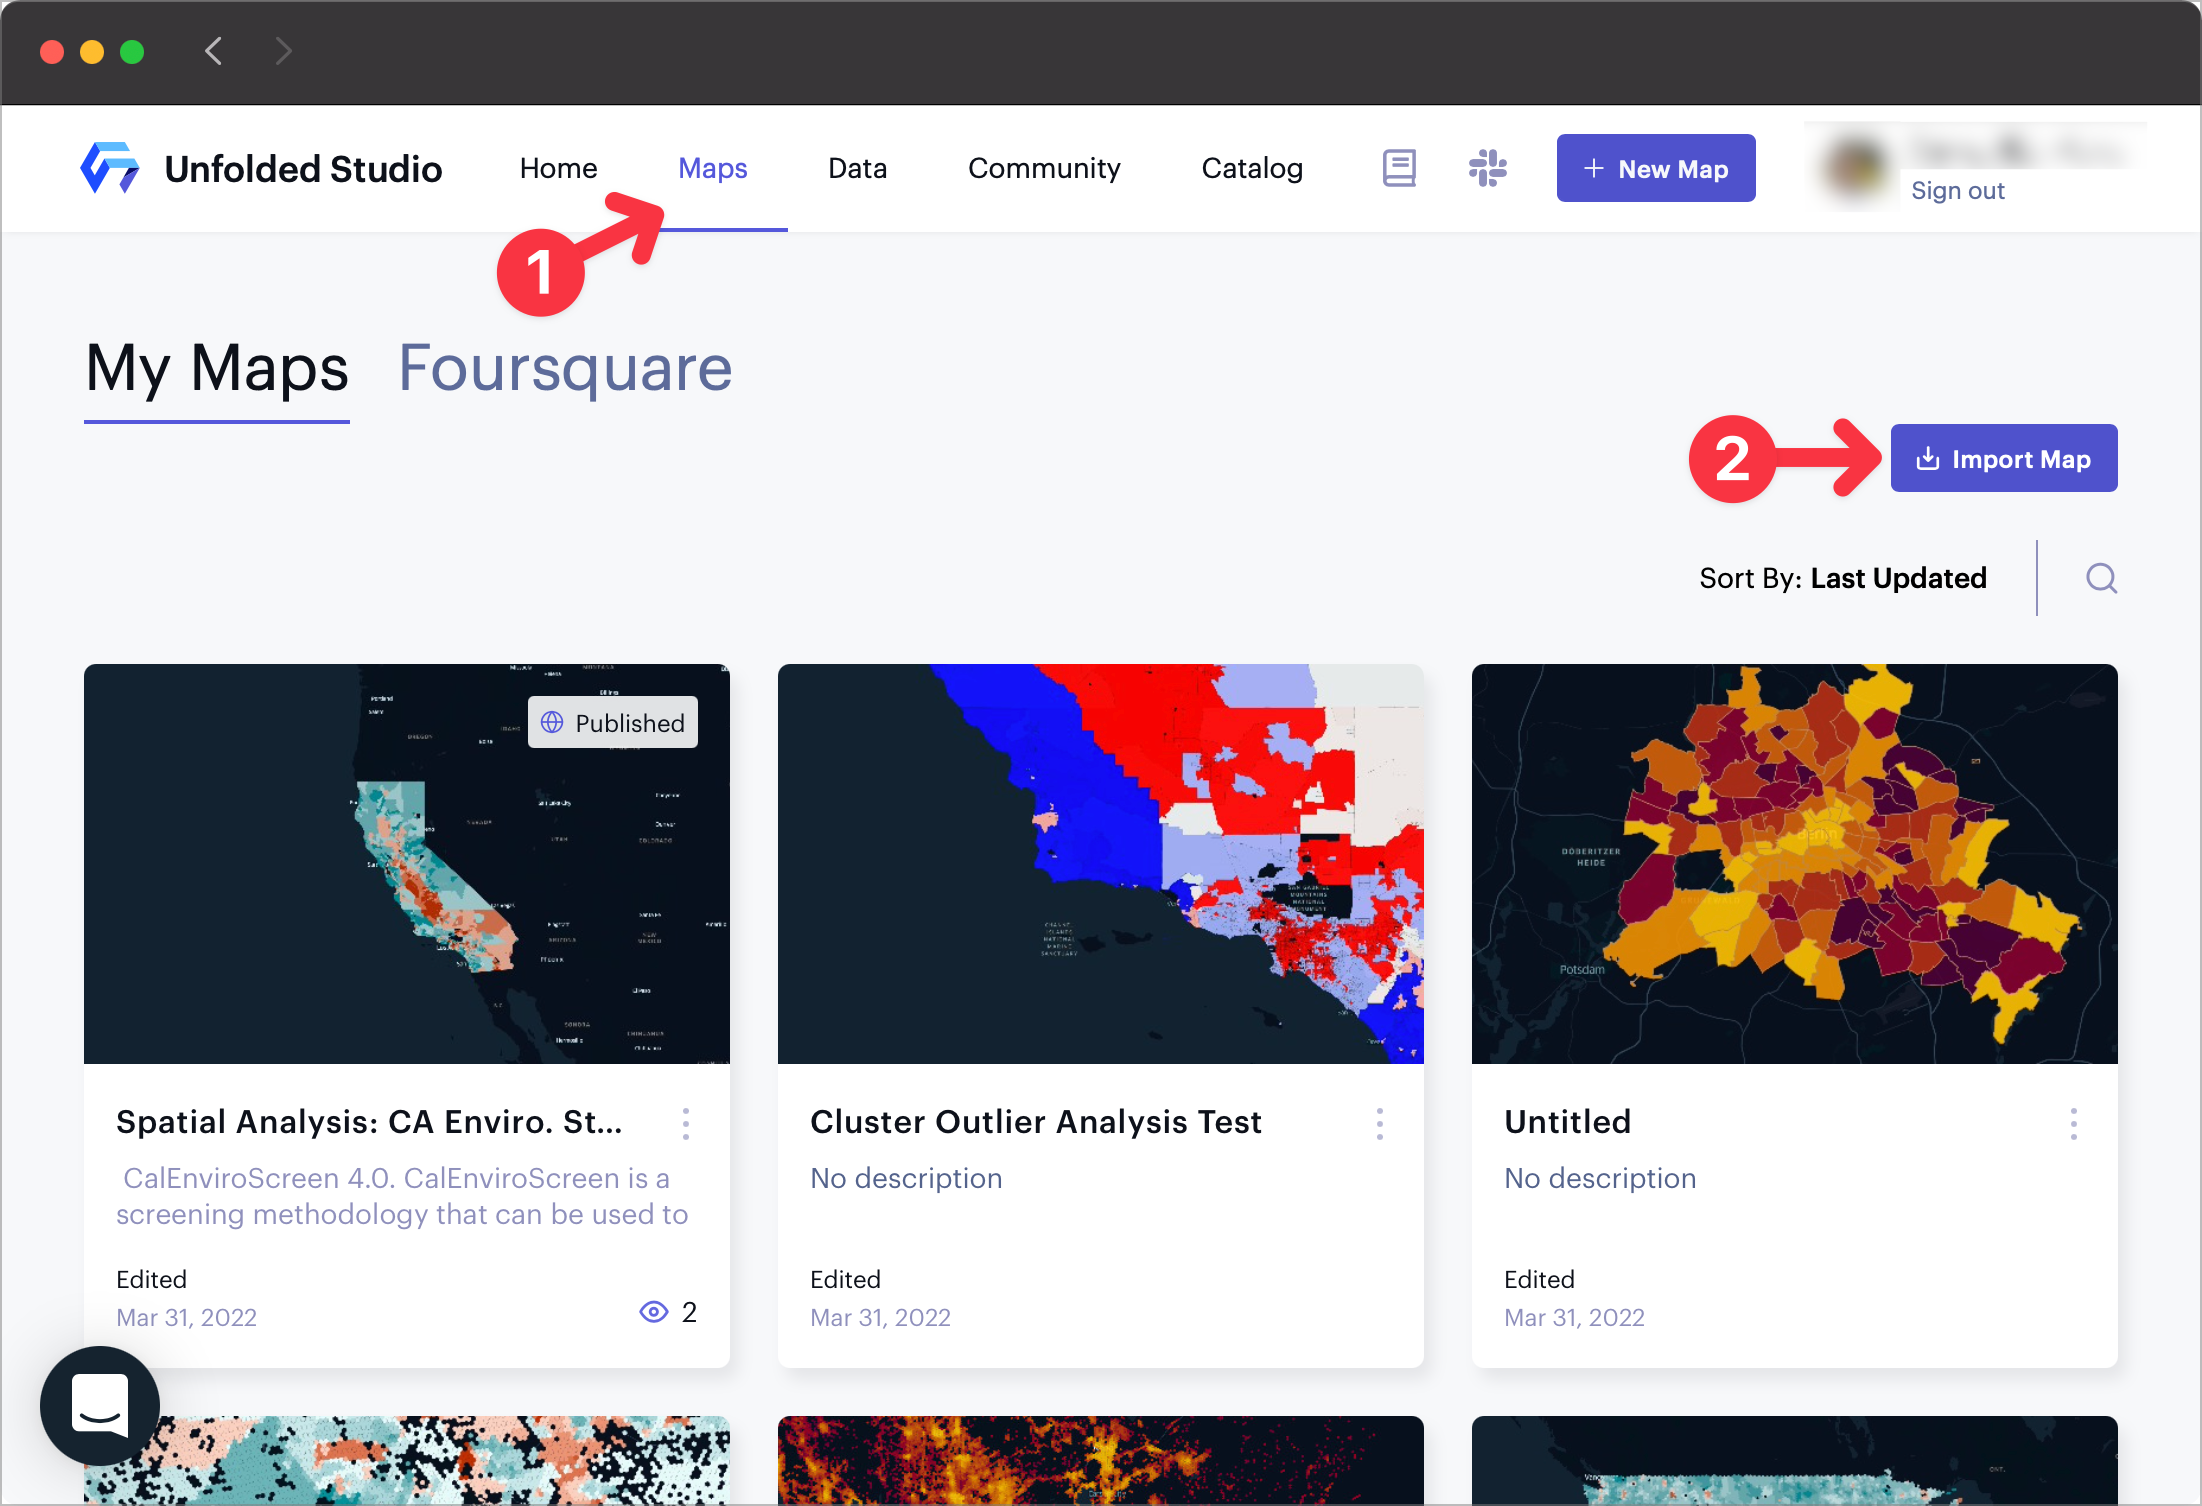Open the Catalog page
This screenshot has height=1506, width=2202.
(x=1251, y=168)
